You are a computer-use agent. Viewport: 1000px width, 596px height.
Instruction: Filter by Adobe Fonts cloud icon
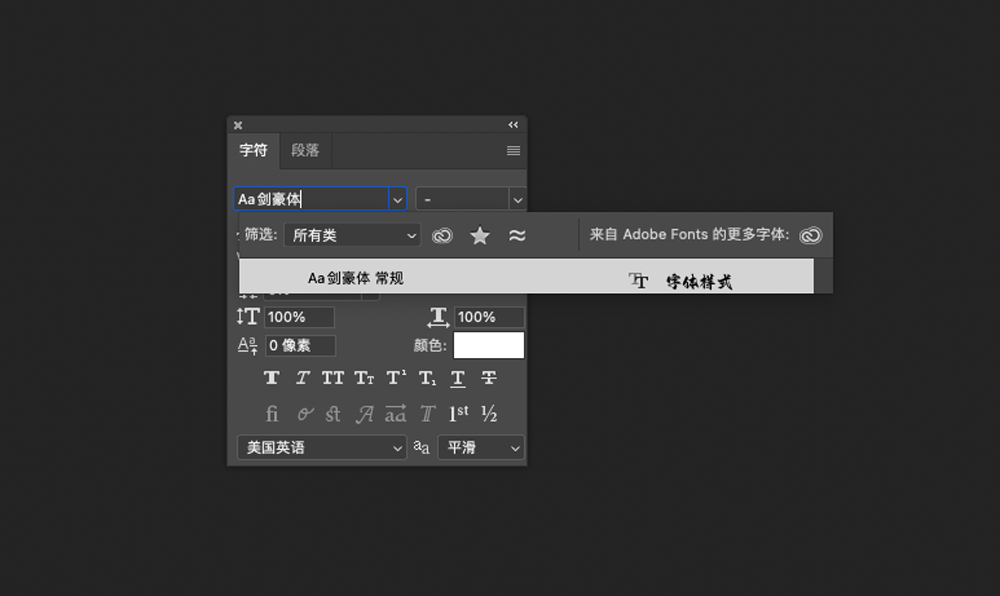[x=442, y=235]
